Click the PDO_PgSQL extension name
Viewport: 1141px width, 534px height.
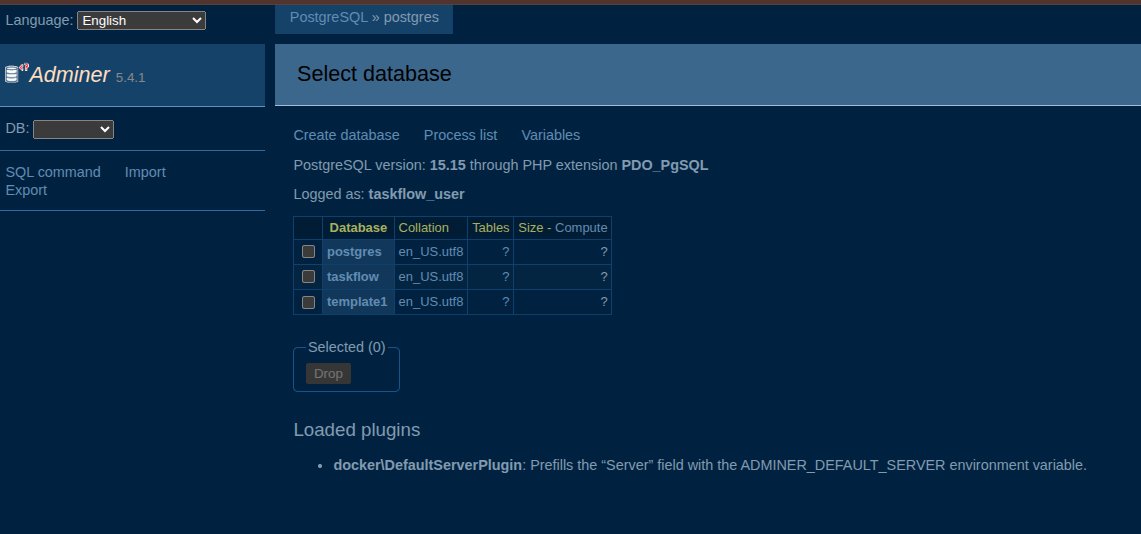point(664,165)
